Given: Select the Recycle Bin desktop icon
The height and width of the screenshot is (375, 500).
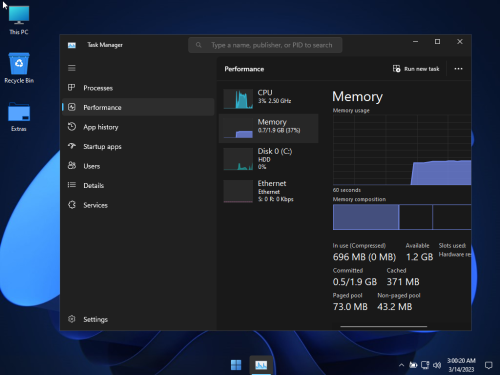Looking at the screenshot, I should (19, 68).
